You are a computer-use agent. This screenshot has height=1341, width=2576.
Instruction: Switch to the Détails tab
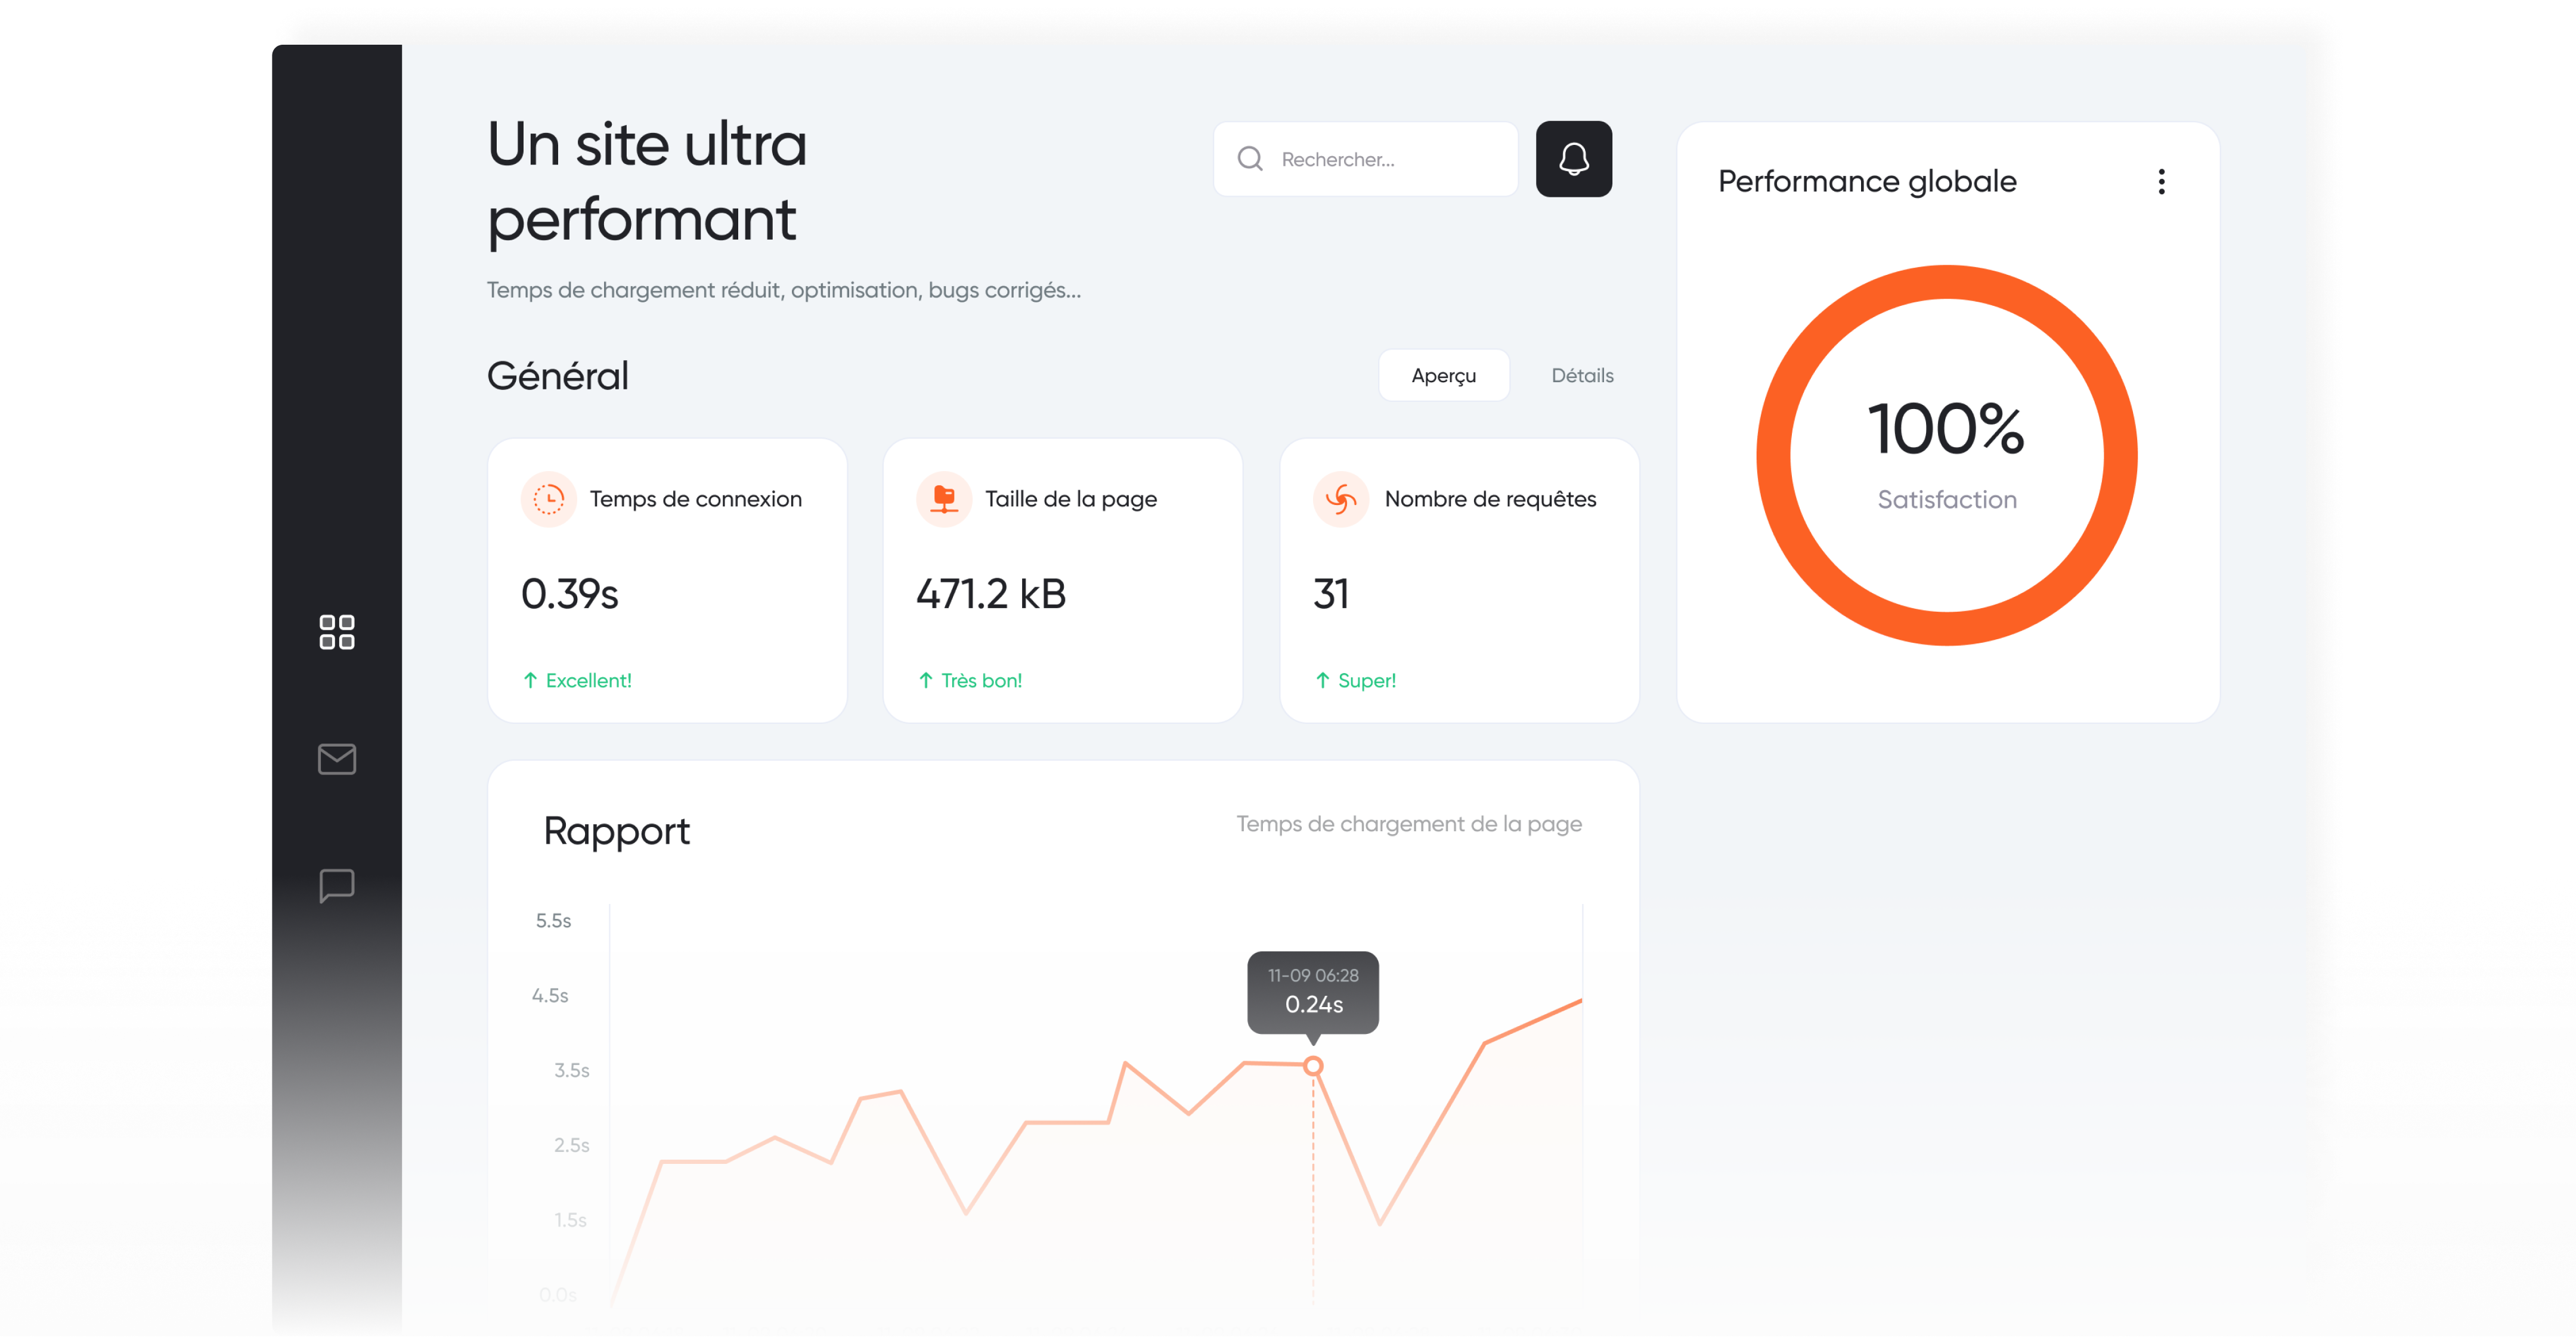pos(1582,375)
